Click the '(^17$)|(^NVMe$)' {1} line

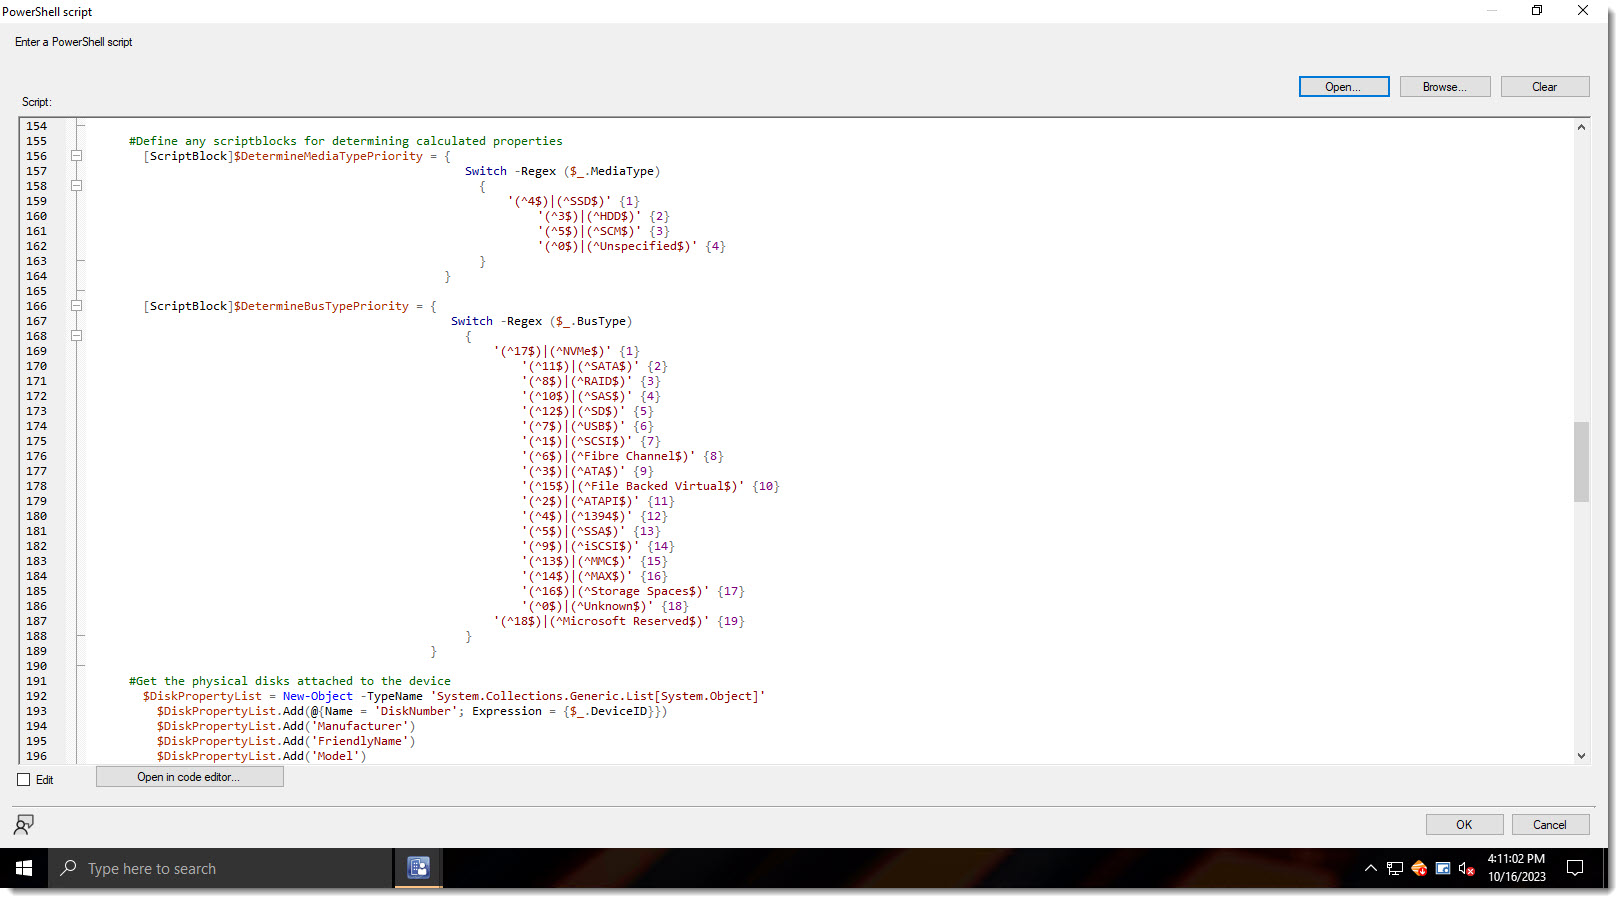click(566, 351)
